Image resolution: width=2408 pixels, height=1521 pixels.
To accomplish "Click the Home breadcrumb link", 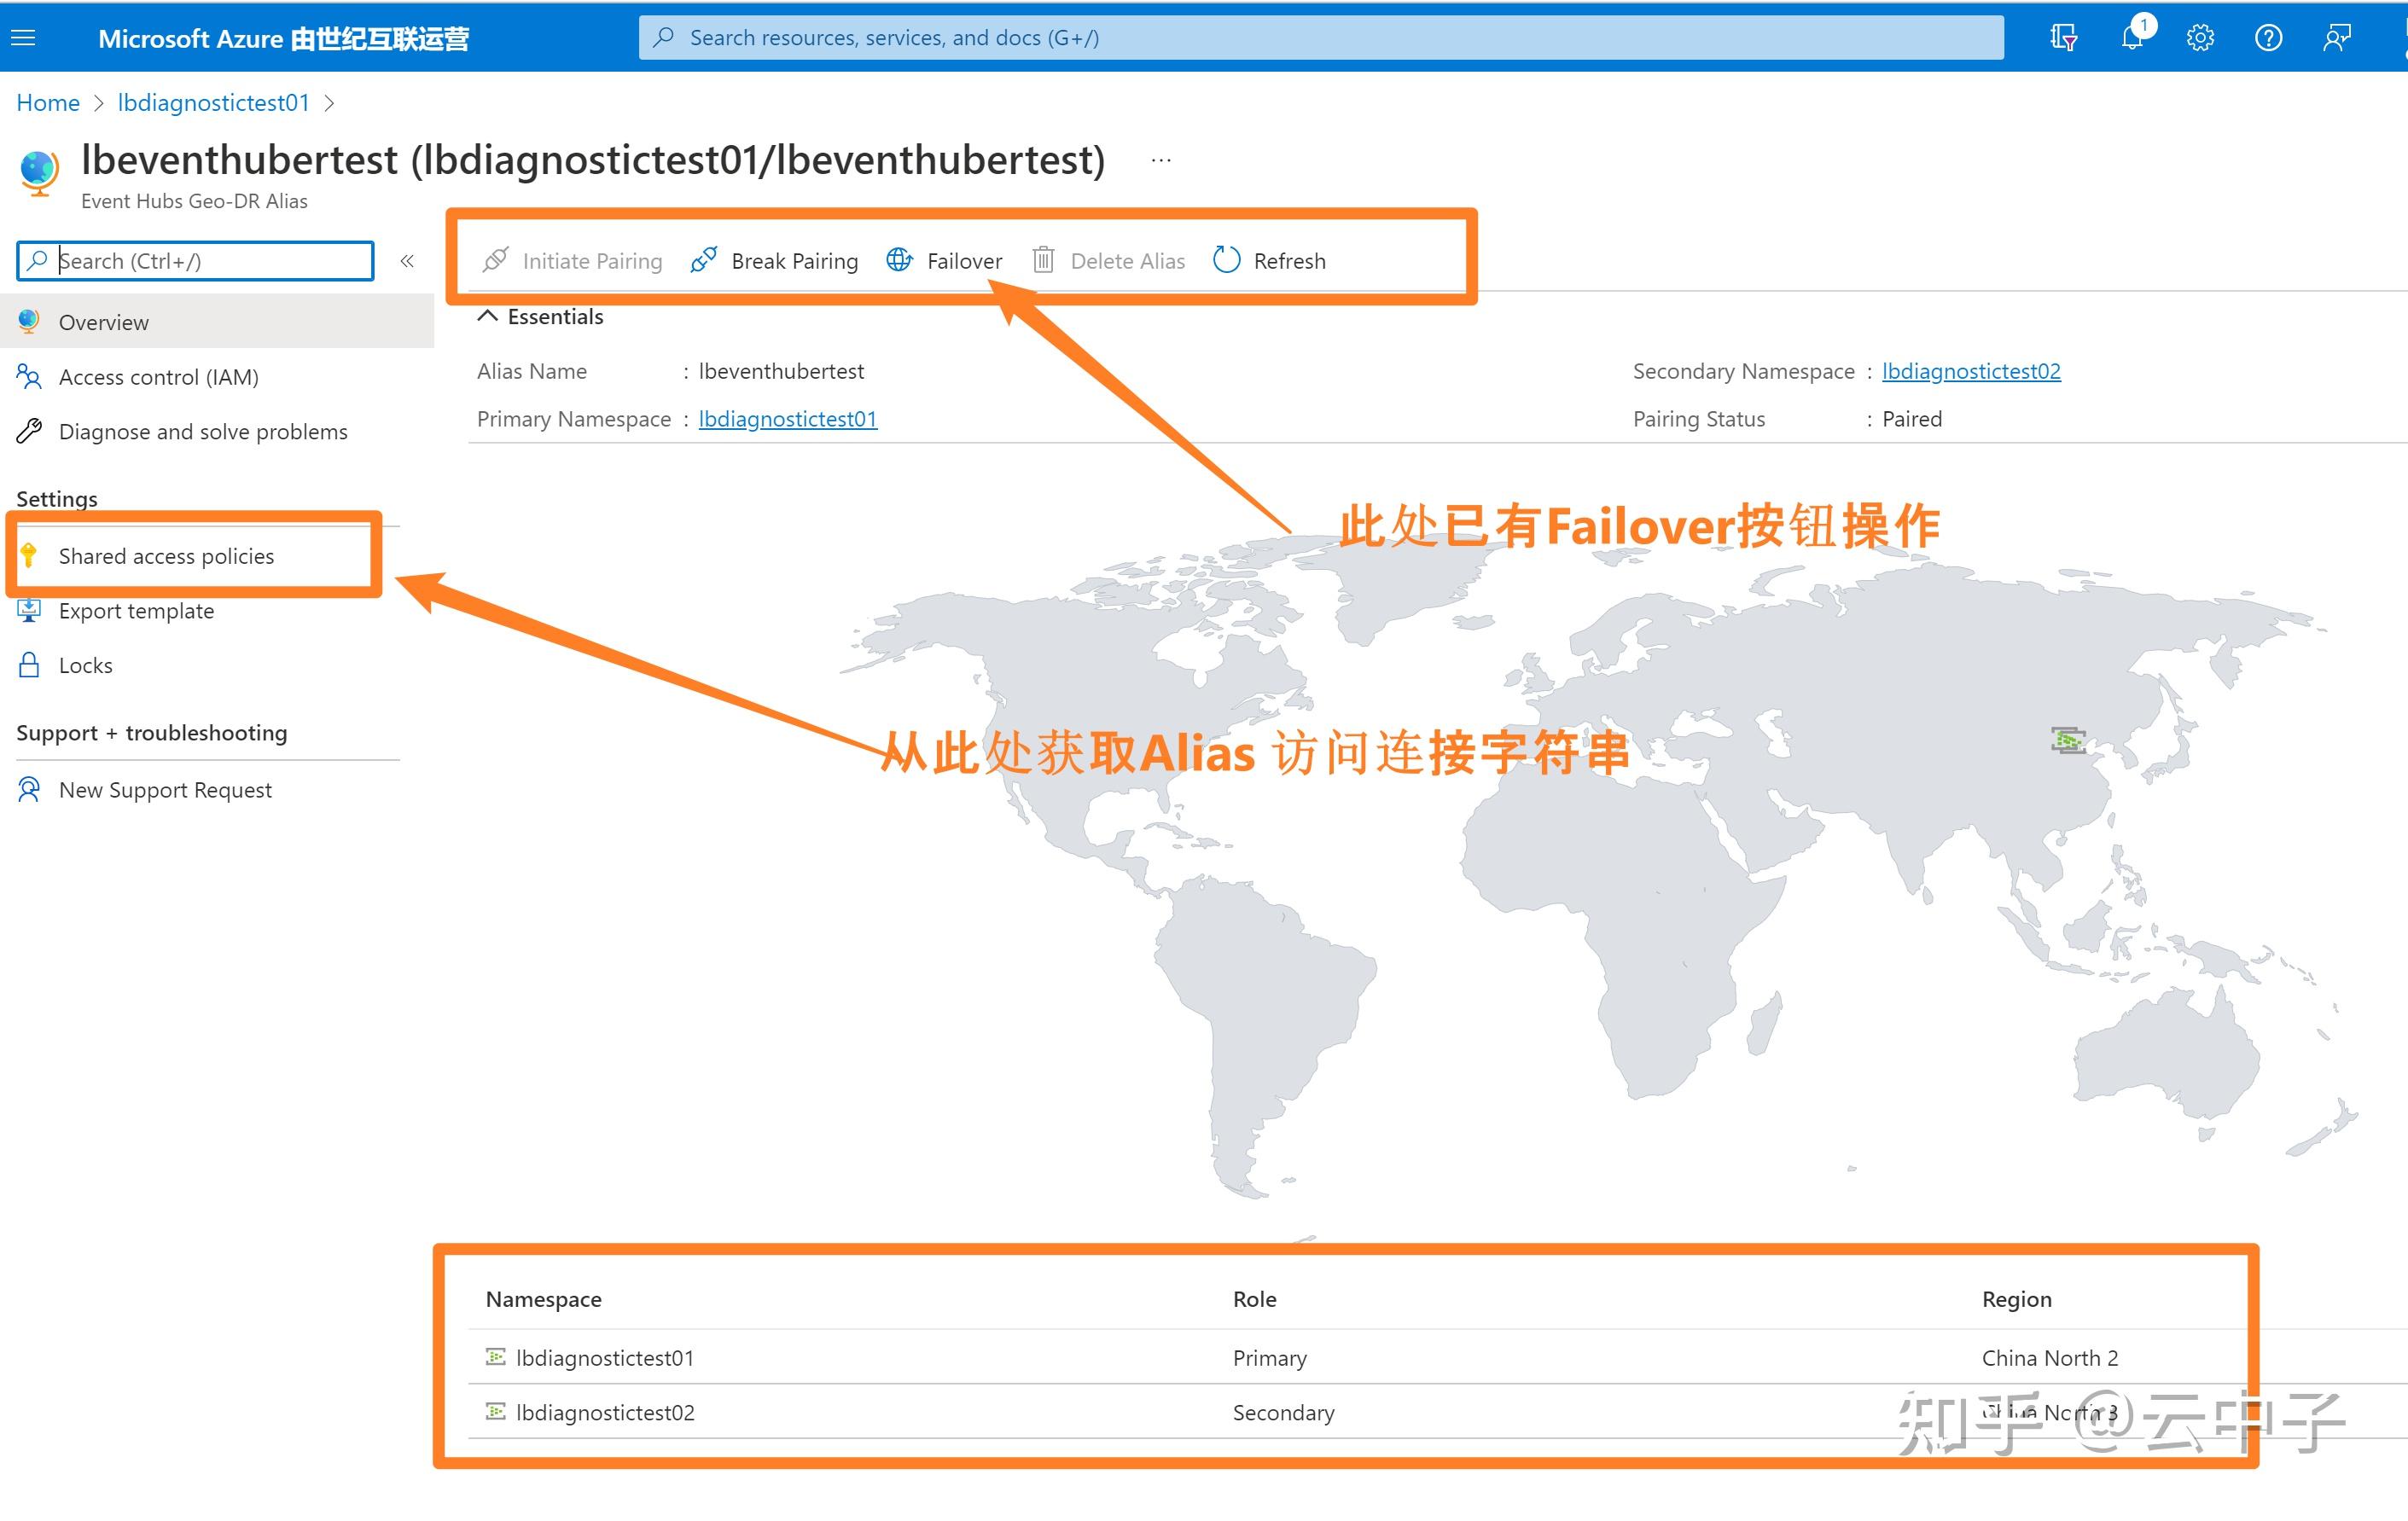I will tap(47, 102).
